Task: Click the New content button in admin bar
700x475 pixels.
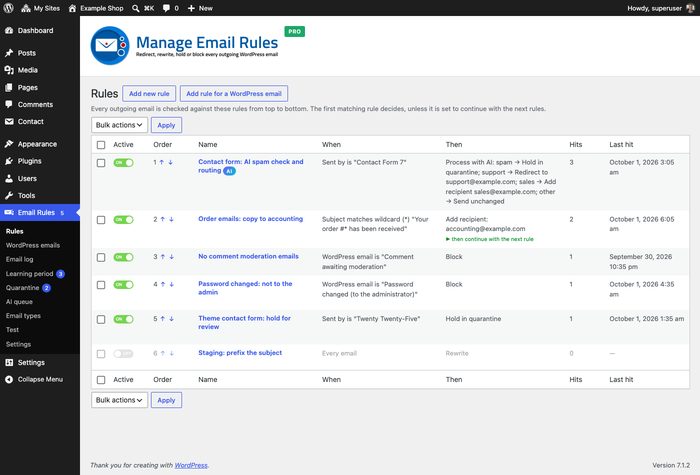Action: click(x=200, y=8)
